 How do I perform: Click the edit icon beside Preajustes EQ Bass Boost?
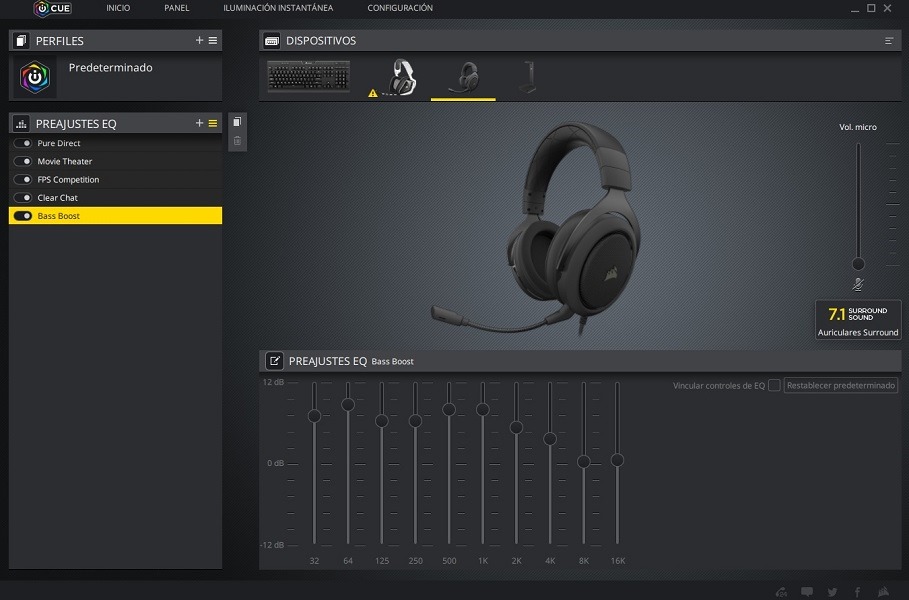273,361
